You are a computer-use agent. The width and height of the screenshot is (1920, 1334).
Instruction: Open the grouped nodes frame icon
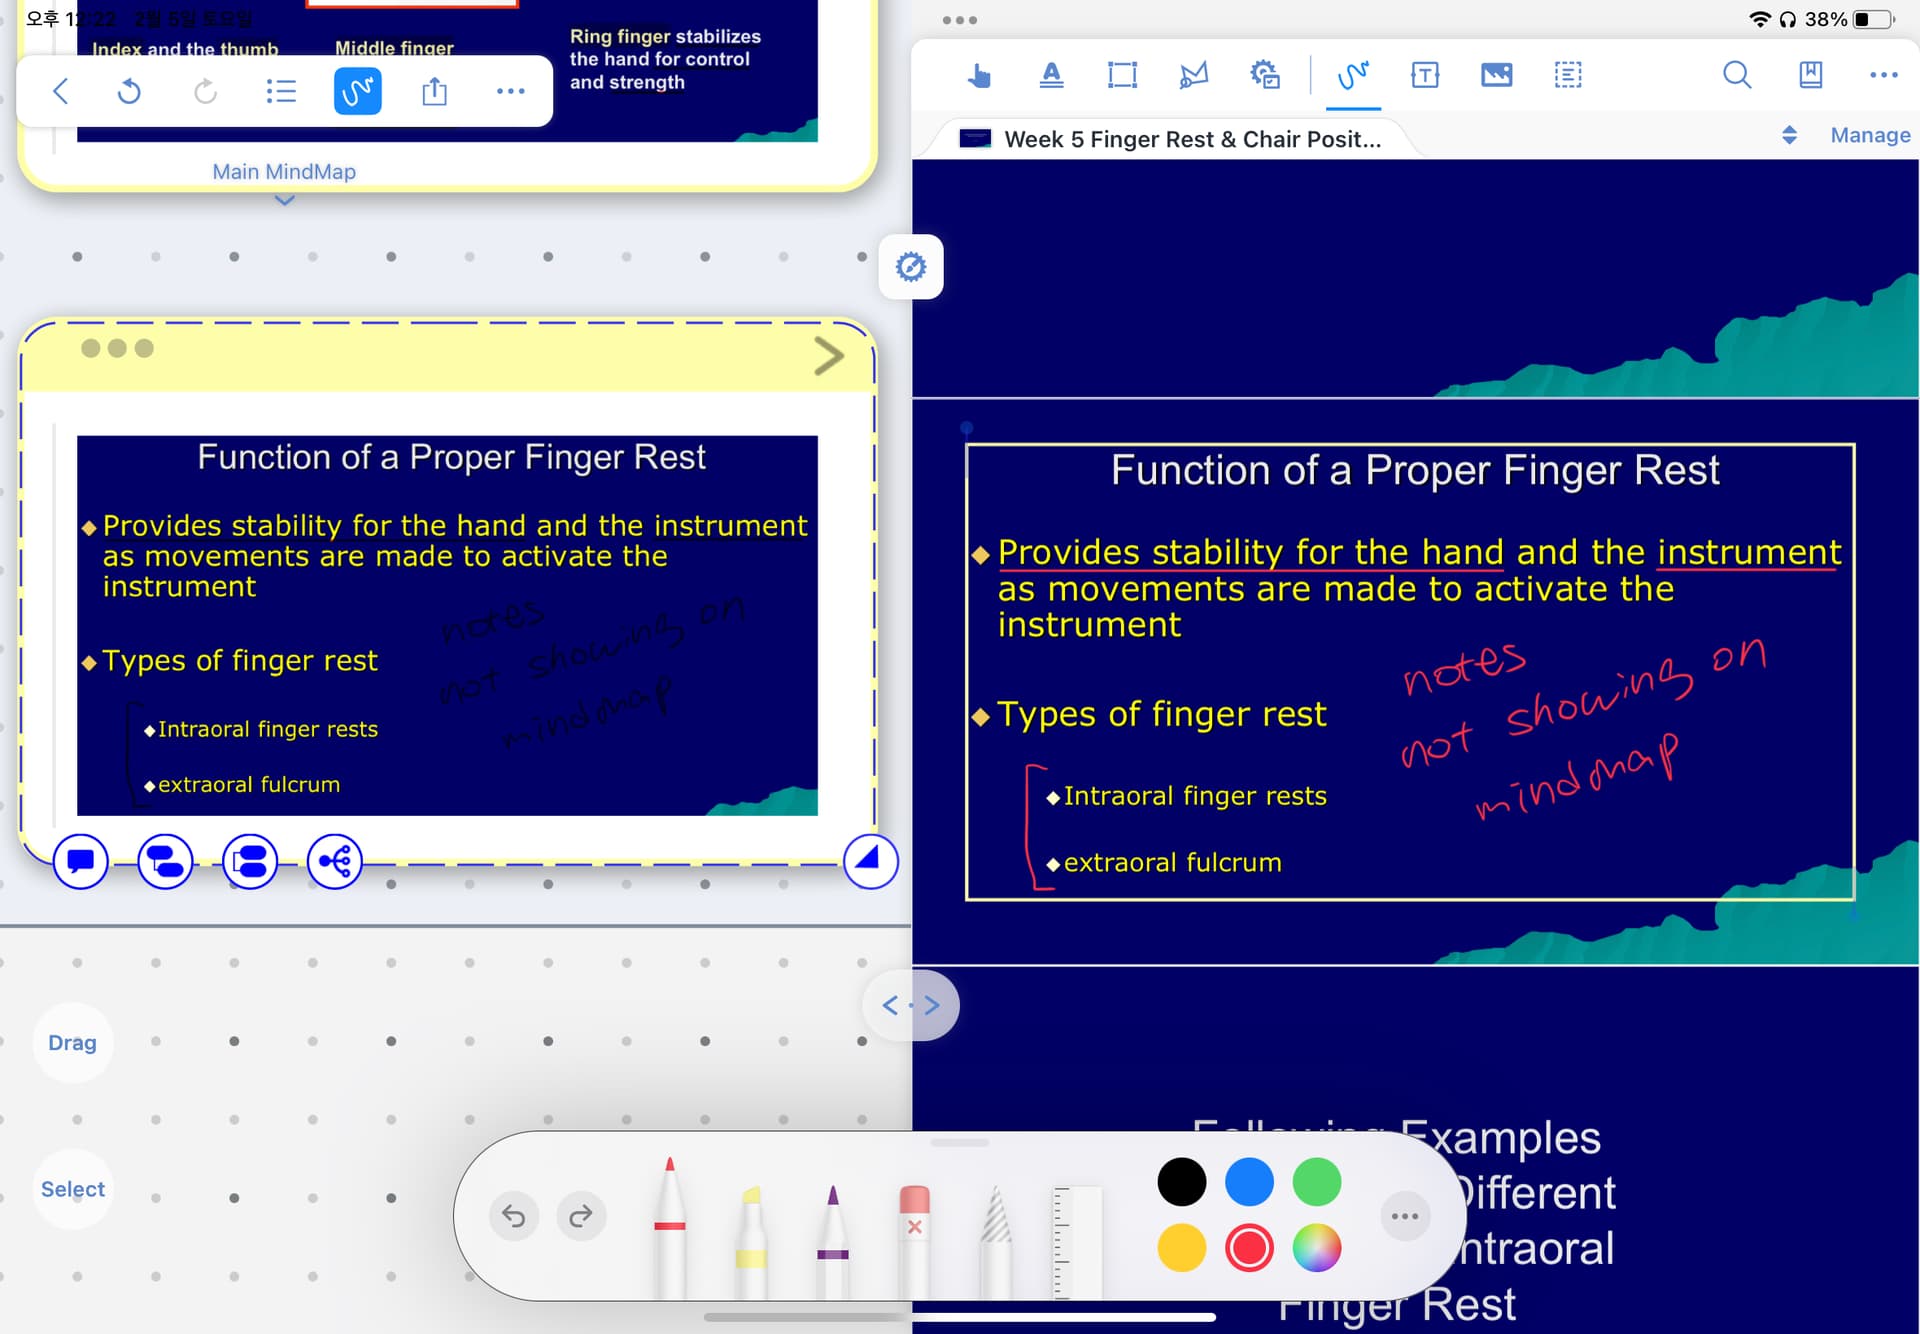coord(250,861)
